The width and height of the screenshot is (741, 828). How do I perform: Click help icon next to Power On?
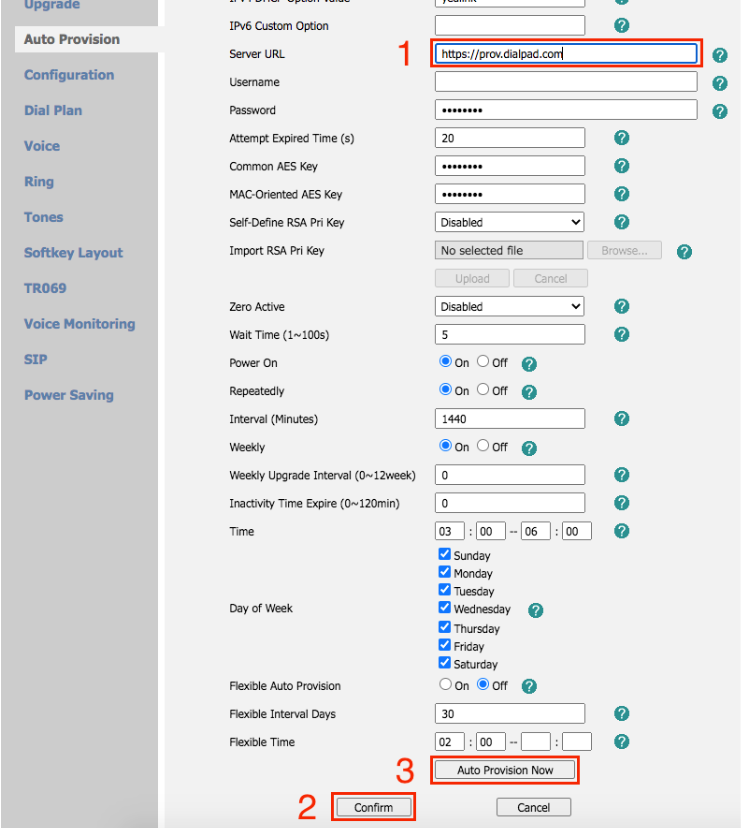(529, 364)
